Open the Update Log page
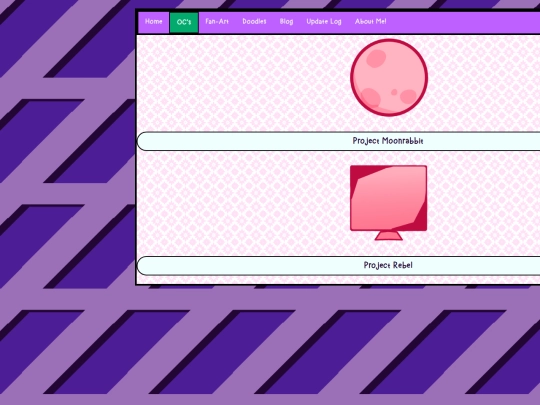540x405 pixels. pos(324,22)
